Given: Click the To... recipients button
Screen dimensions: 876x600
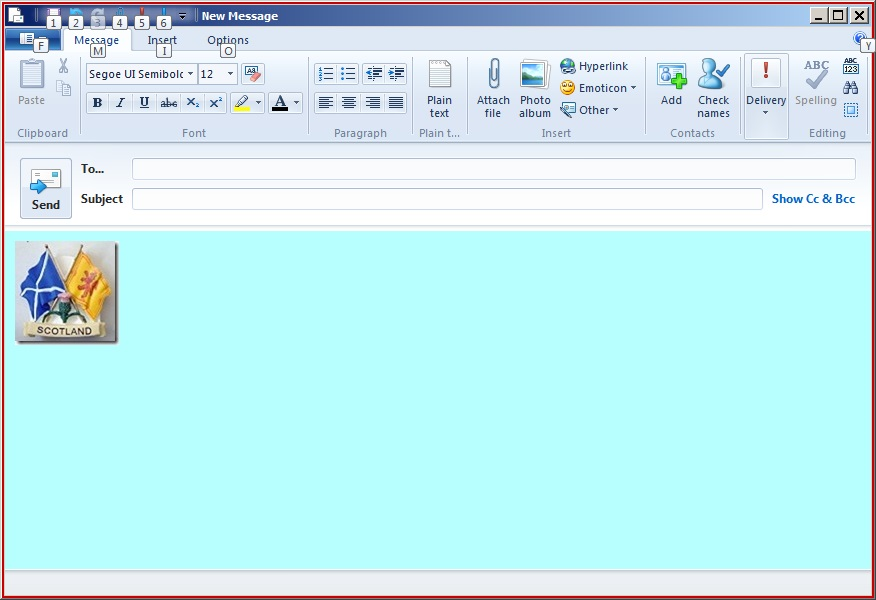Looking at the screenshot, I should [93, 169].
